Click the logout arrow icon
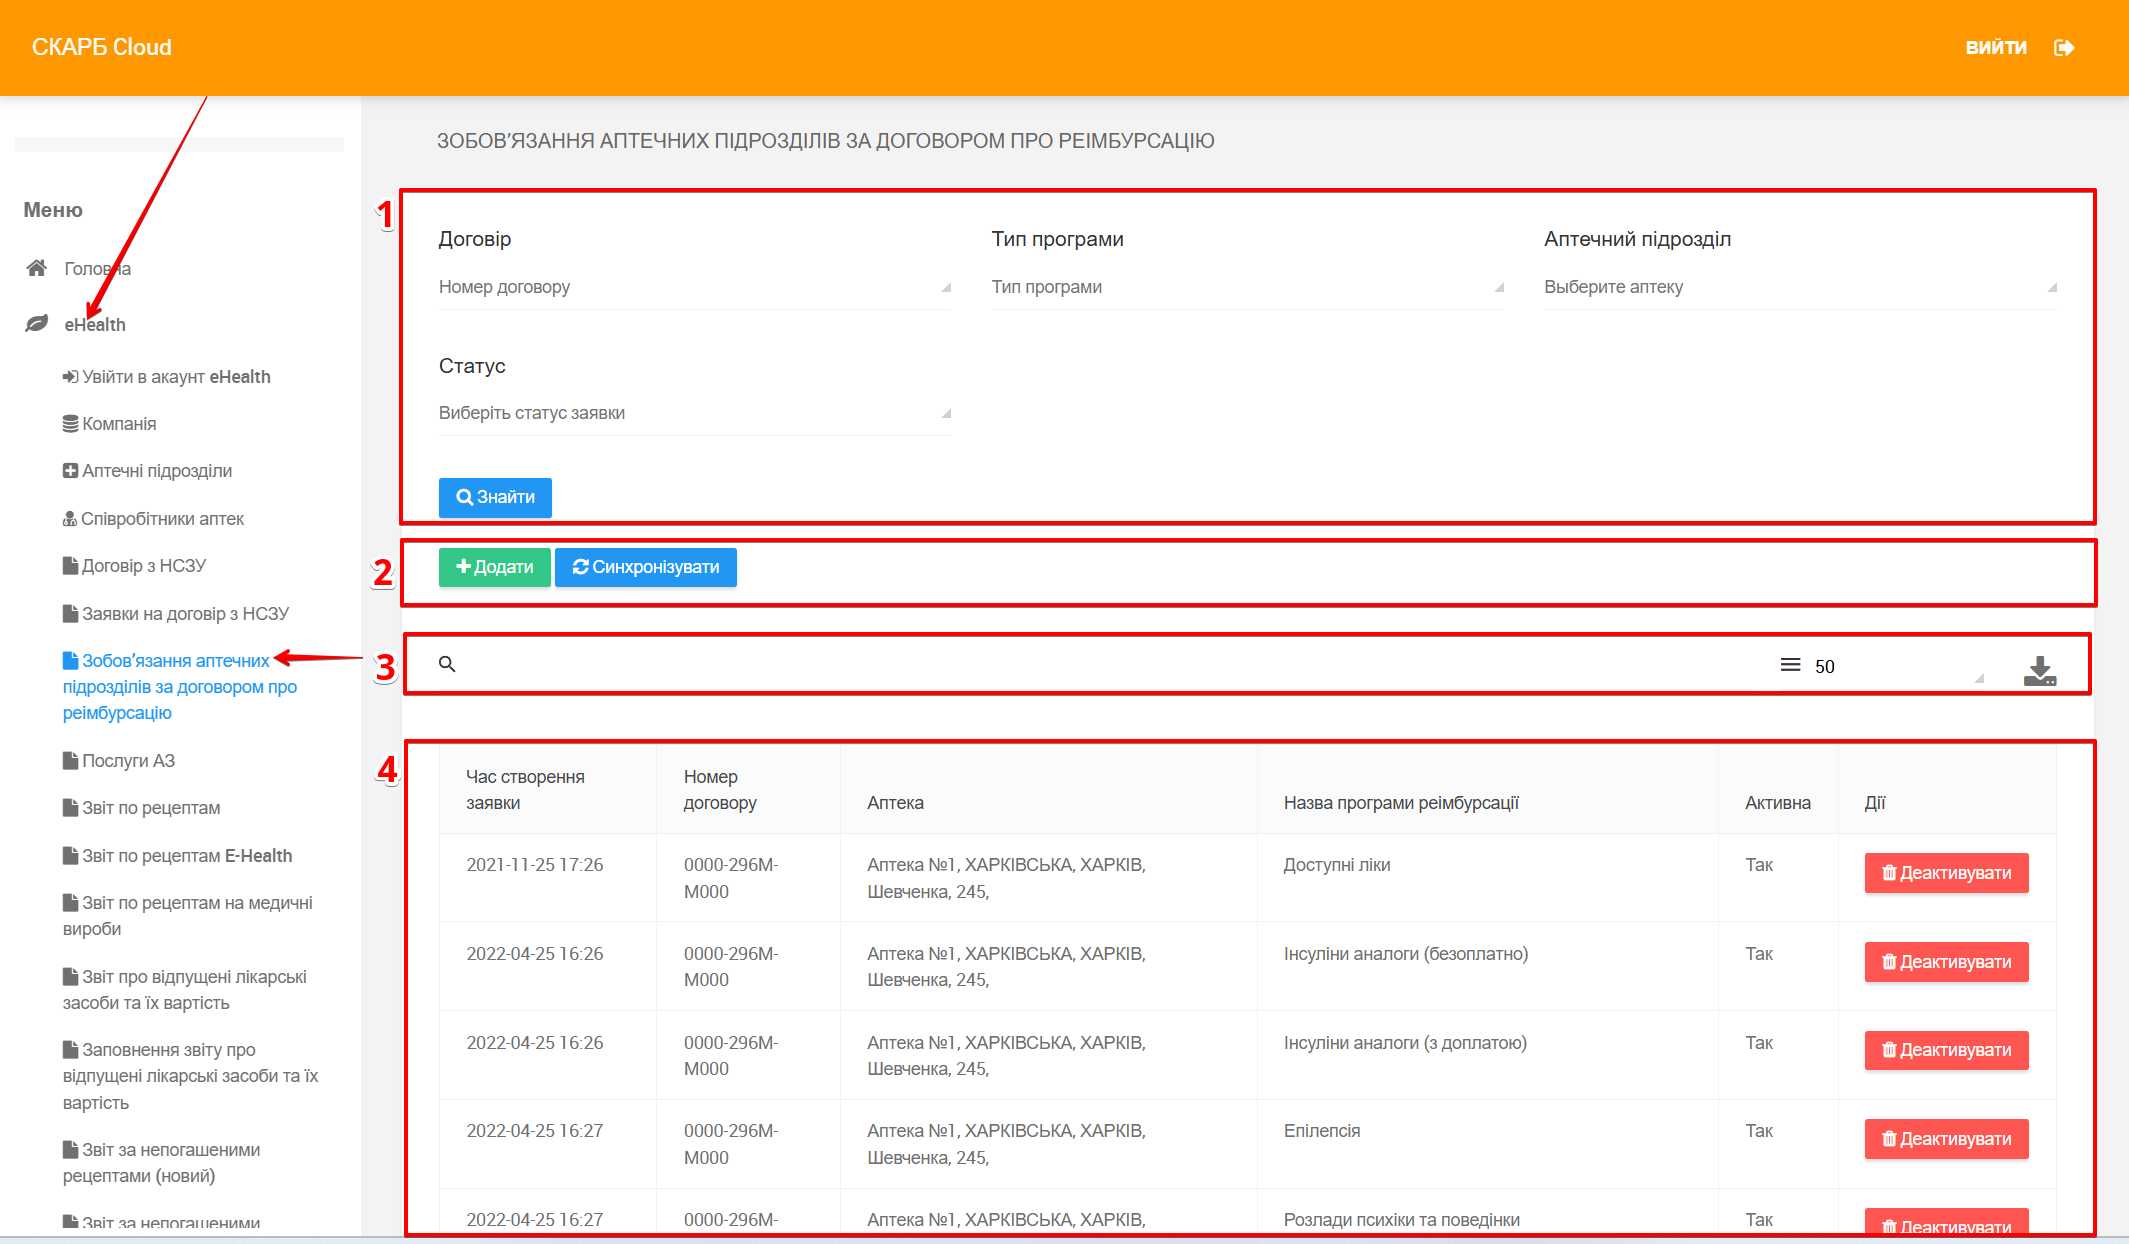The image size is (2129, 1244). tap(2064, 48)
